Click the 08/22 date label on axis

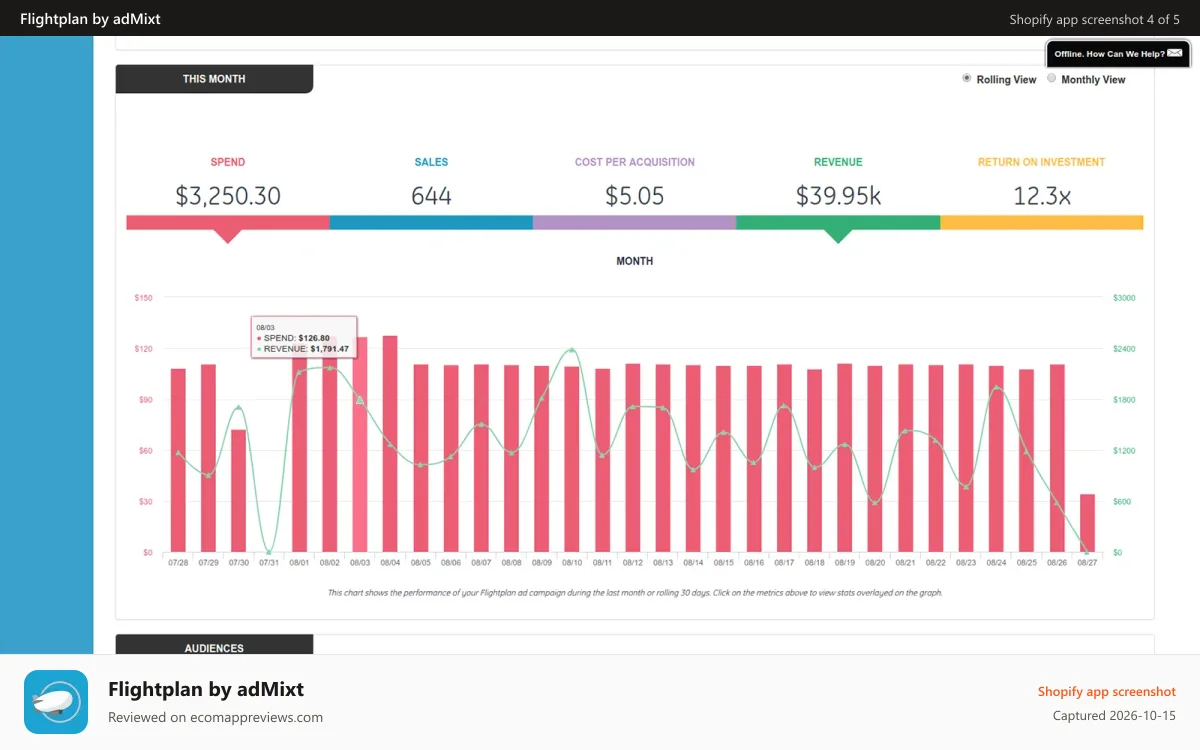tap(936, 563)
